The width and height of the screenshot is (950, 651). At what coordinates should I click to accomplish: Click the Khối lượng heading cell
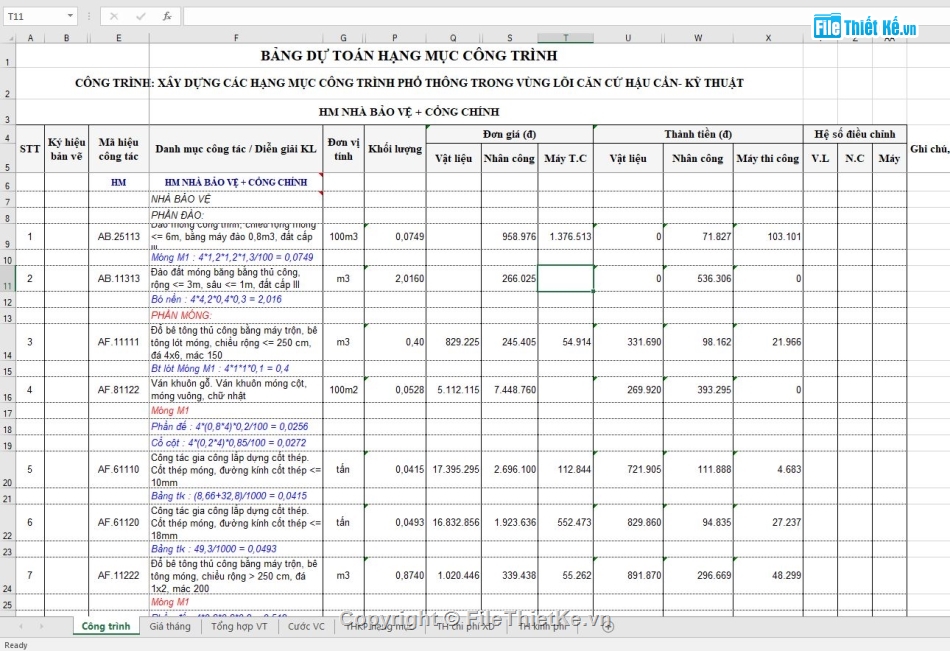coord(395,149)
